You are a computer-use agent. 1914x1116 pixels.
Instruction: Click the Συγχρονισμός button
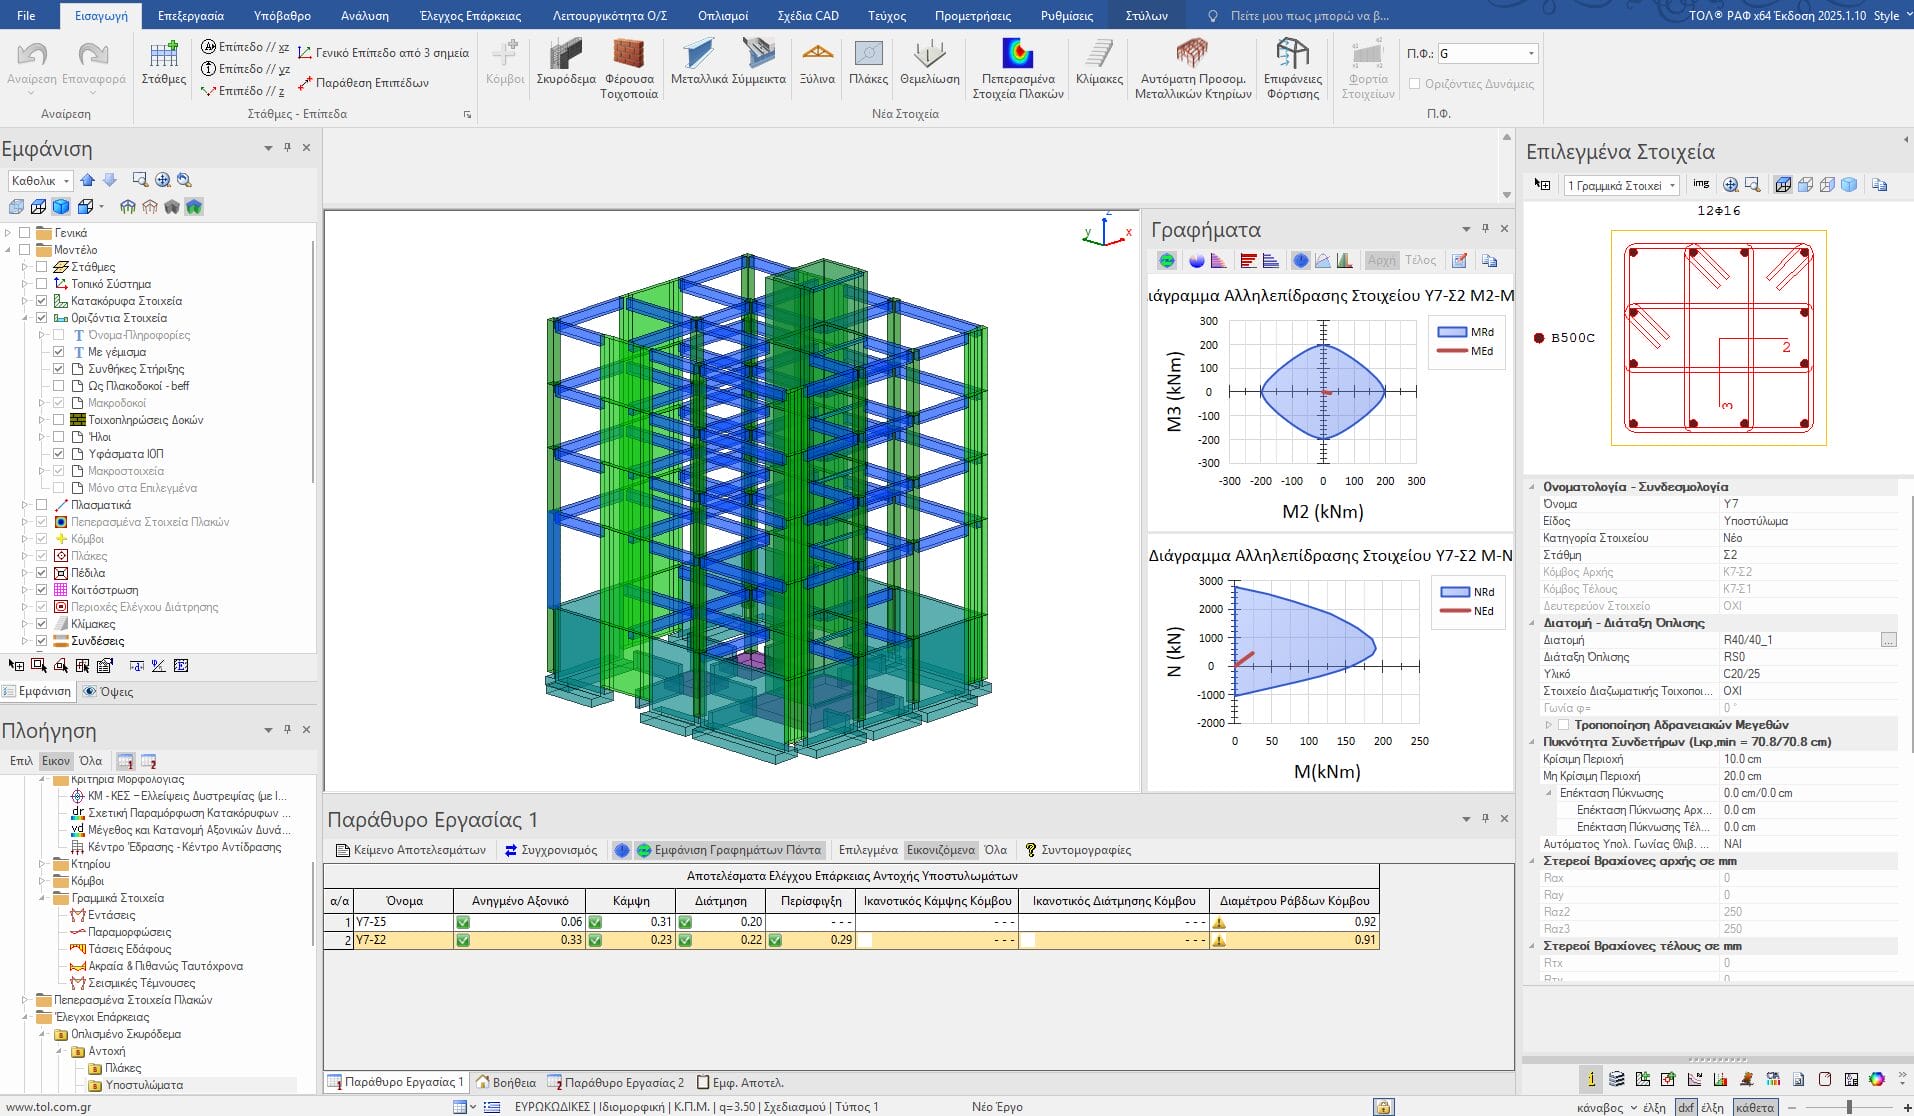(550, 850)
